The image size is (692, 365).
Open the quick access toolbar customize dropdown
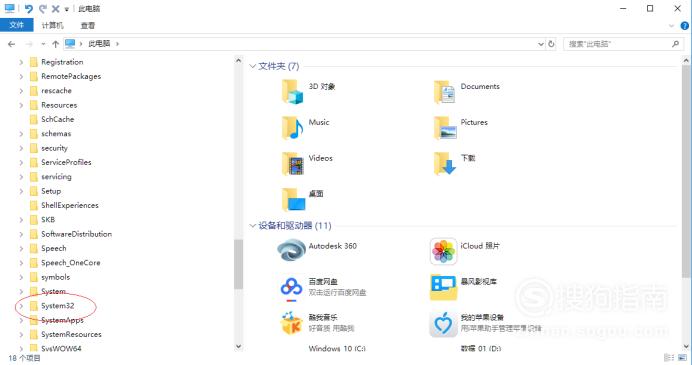(x=67, y=9)
